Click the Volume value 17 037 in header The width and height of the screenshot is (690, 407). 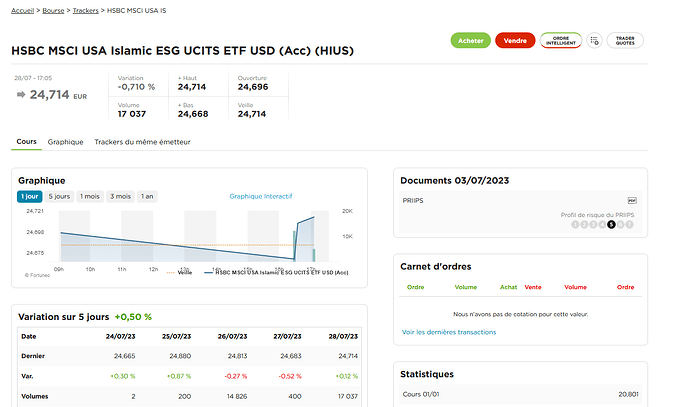point(132,114)
